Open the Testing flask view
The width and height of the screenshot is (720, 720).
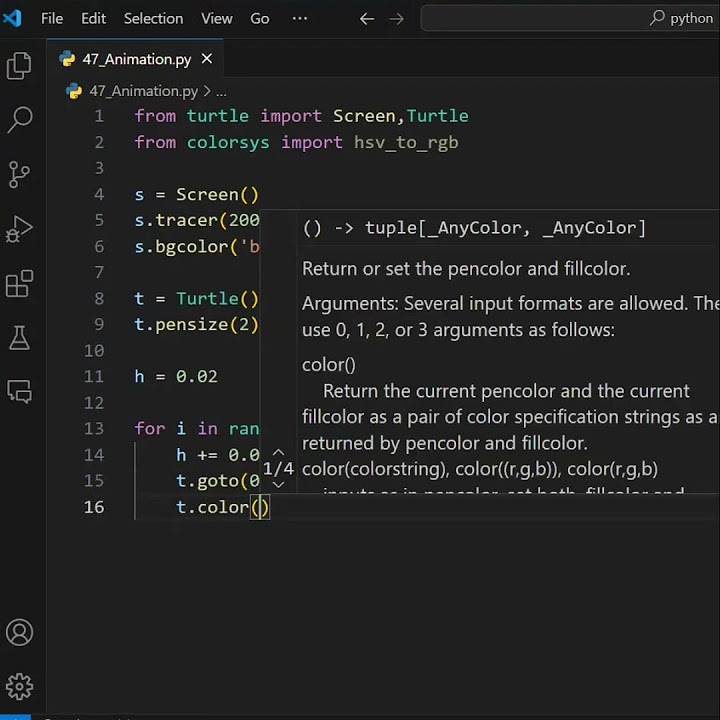pos(19,338)
